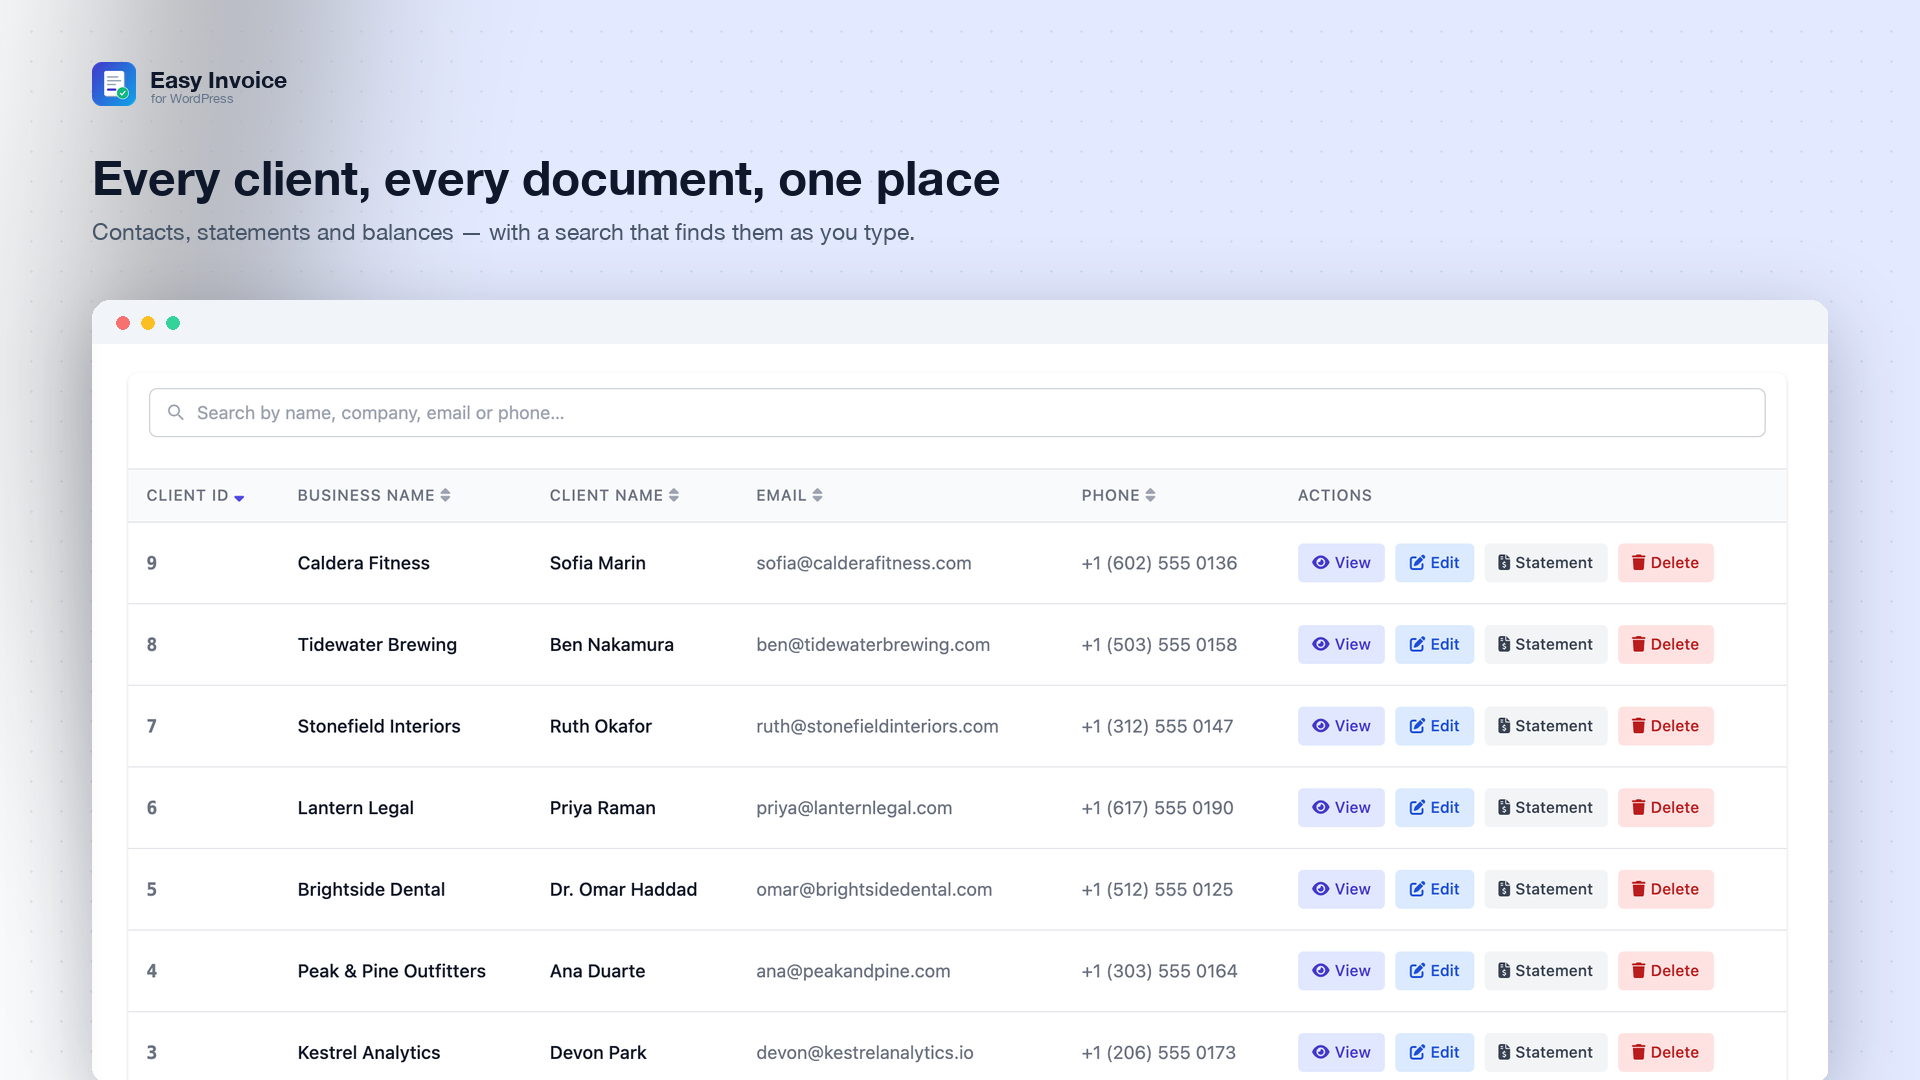Sort by Phone column
Image resolution: width=1920 pixels, height=1080 pixels.
tap(1118, 495)
